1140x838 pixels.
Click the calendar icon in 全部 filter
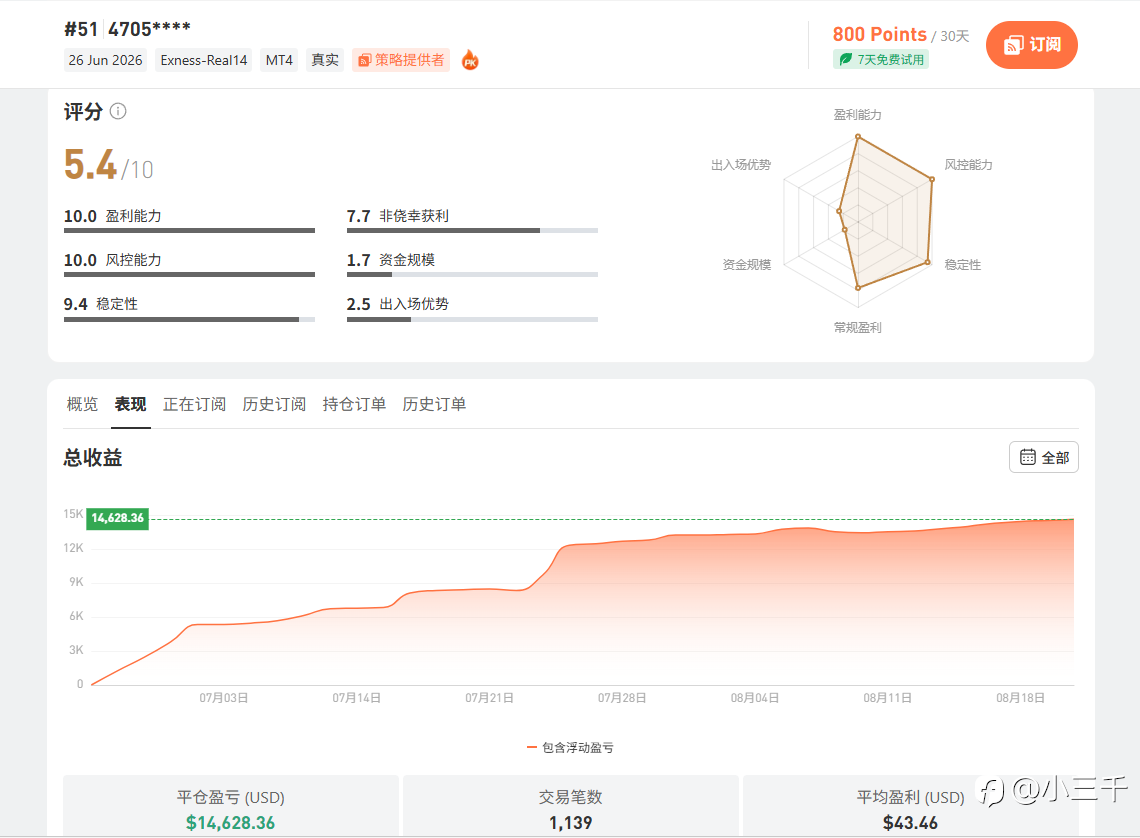point(1027,457)
